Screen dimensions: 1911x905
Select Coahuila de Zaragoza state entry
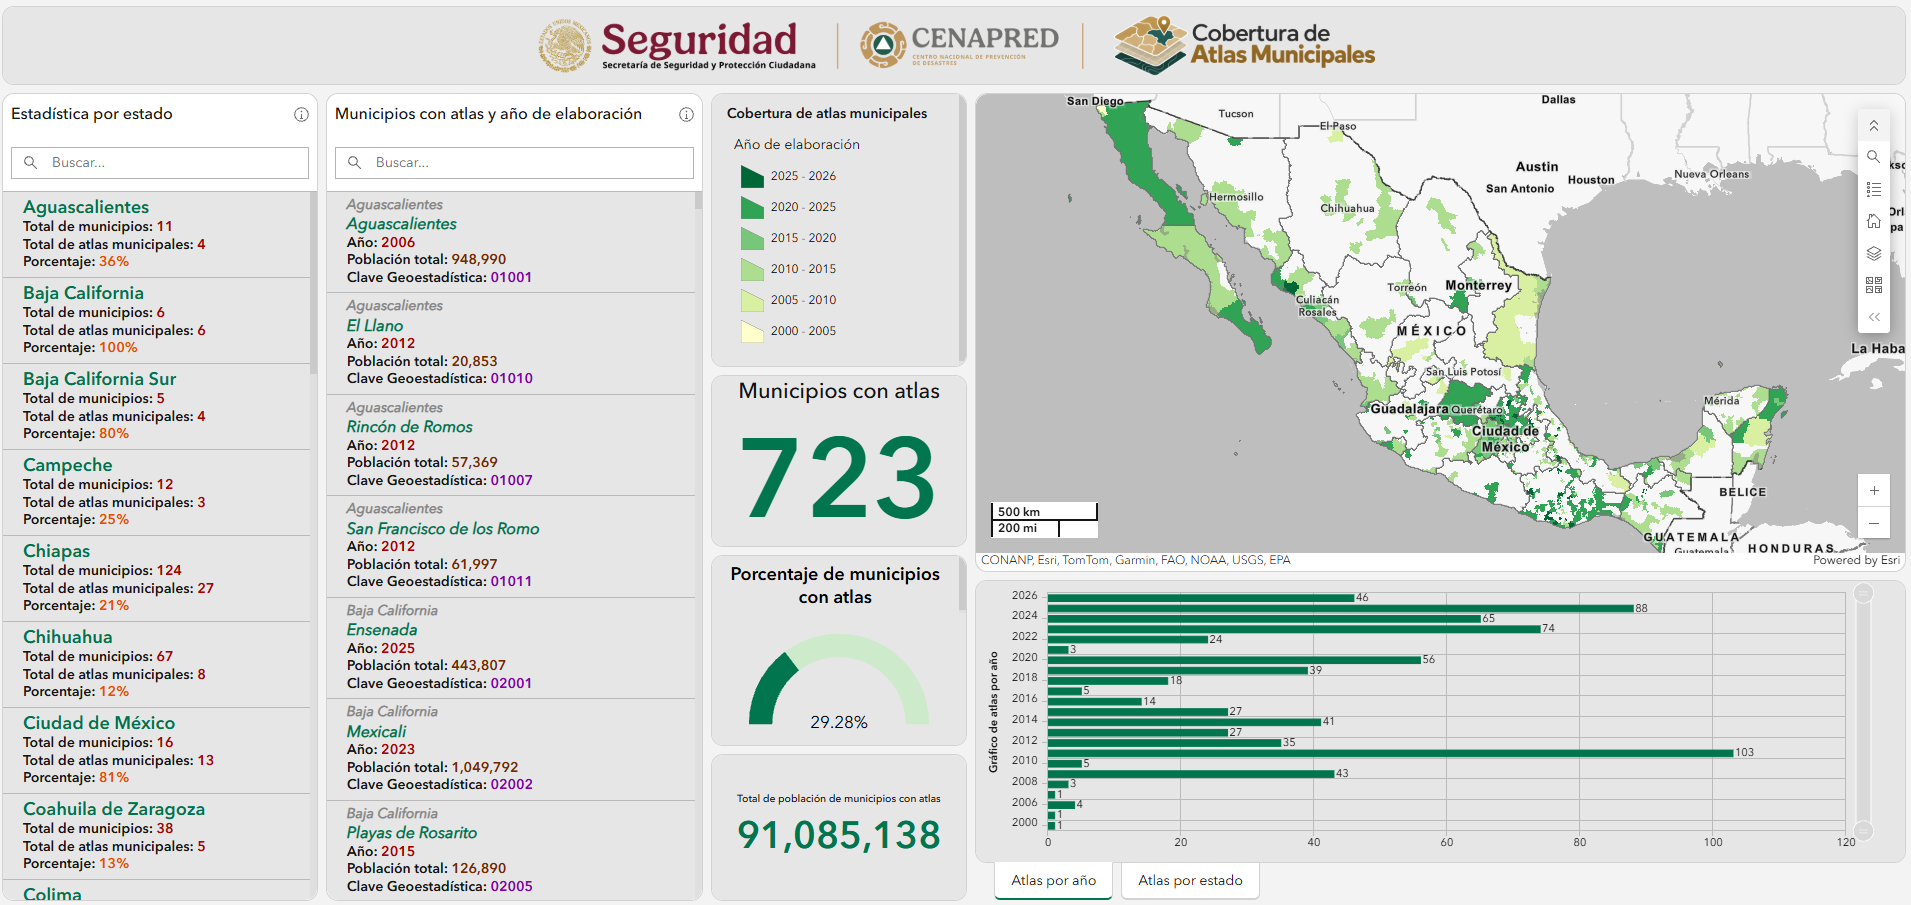(158, 836)
